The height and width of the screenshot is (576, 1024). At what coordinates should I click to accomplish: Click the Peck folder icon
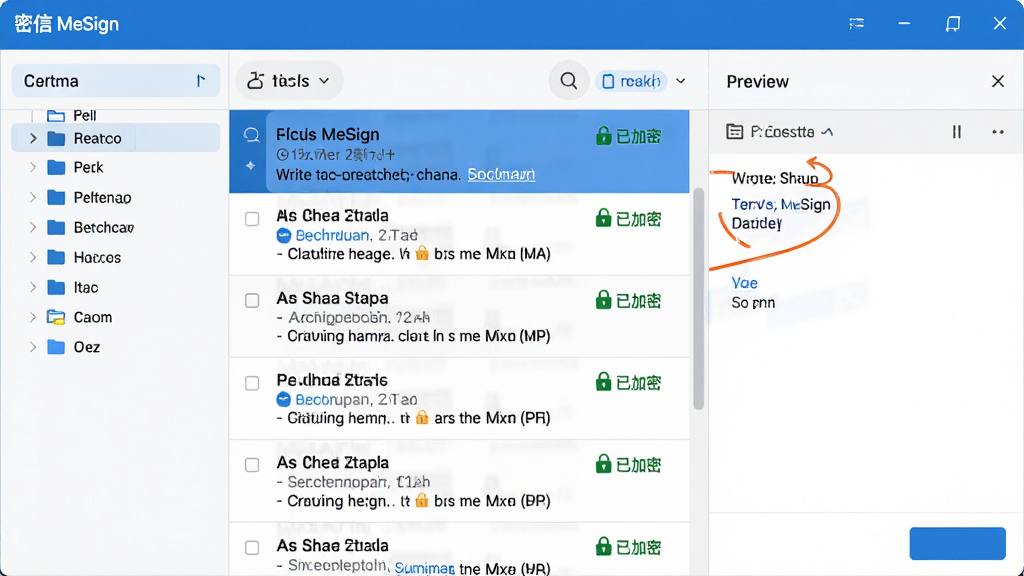tap(56, 167)
